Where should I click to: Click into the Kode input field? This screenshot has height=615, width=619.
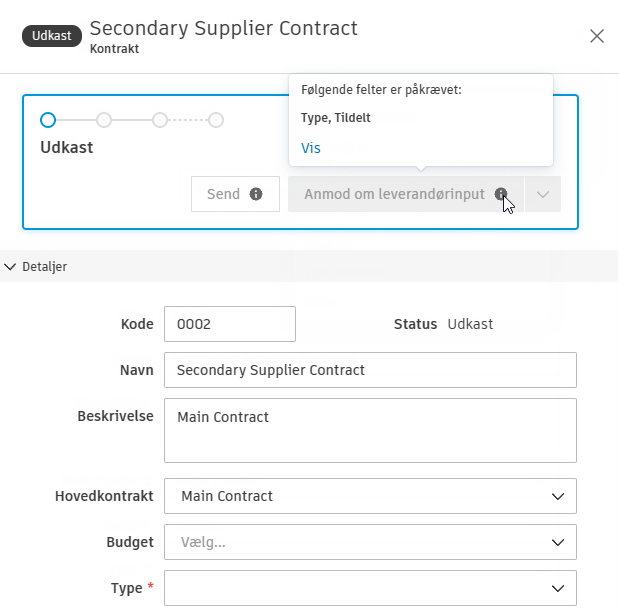point(230,324)
